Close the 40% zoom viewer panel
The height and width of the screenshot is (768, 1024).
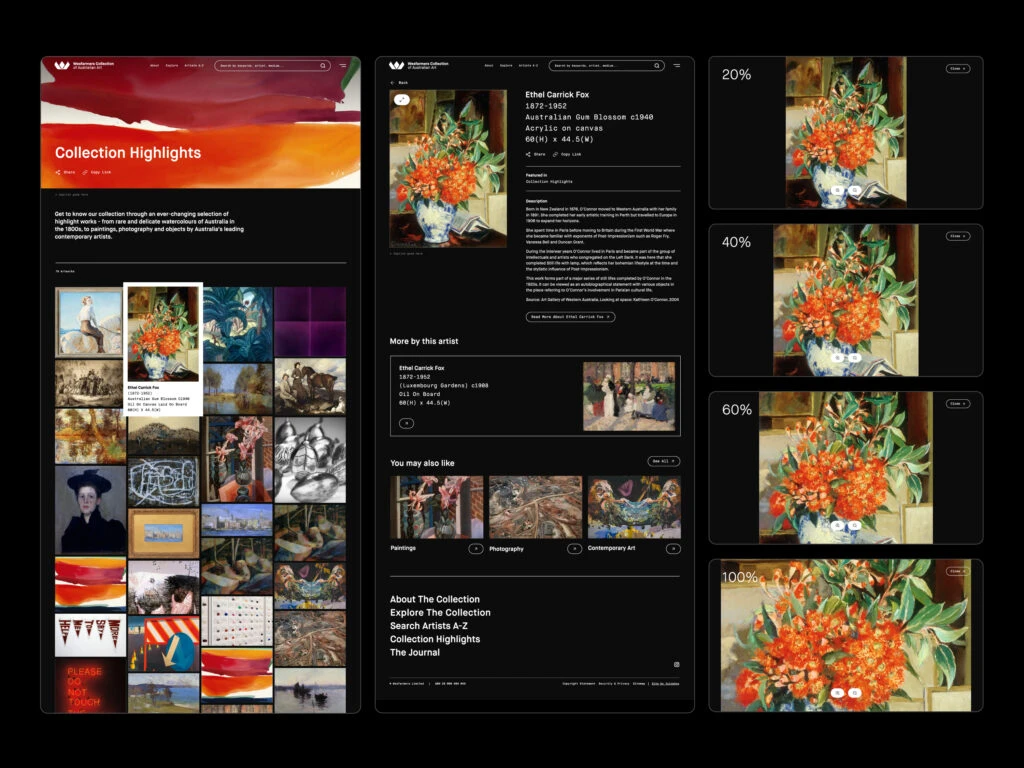(957, 237)
